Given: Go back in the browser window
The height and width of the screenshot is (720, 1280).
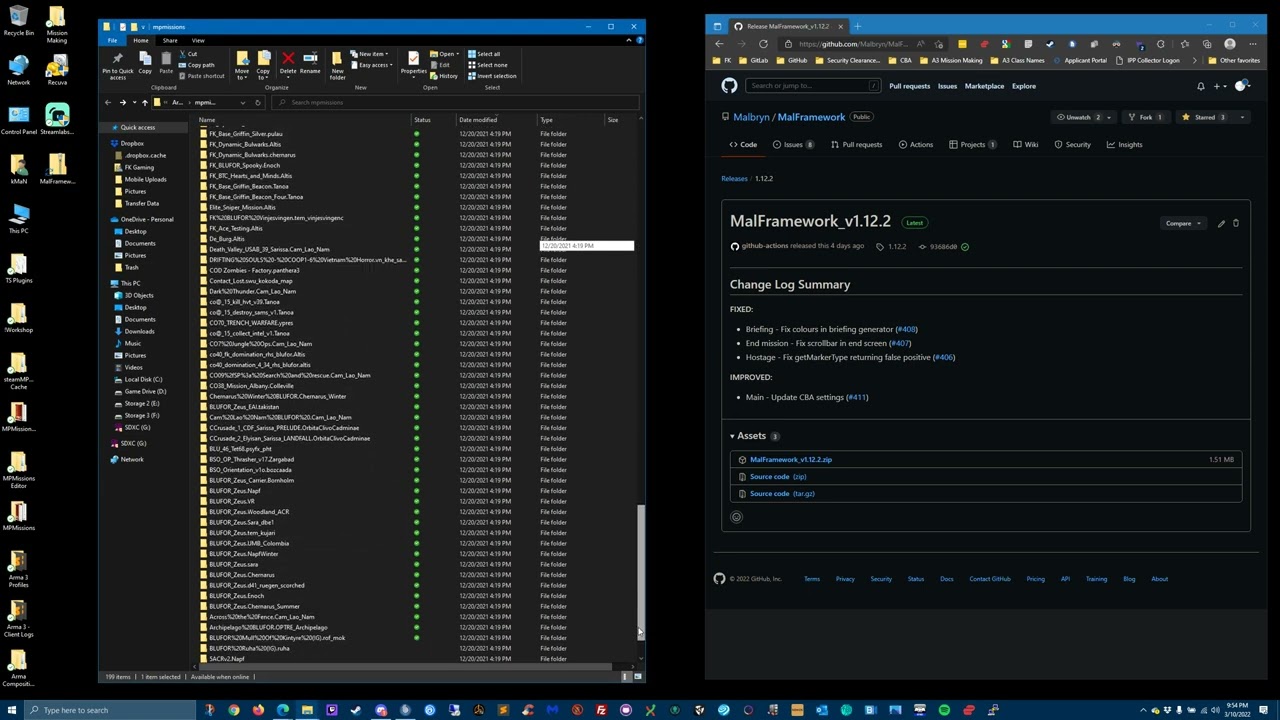Looking at the screenshot, I should click(719, 44).
